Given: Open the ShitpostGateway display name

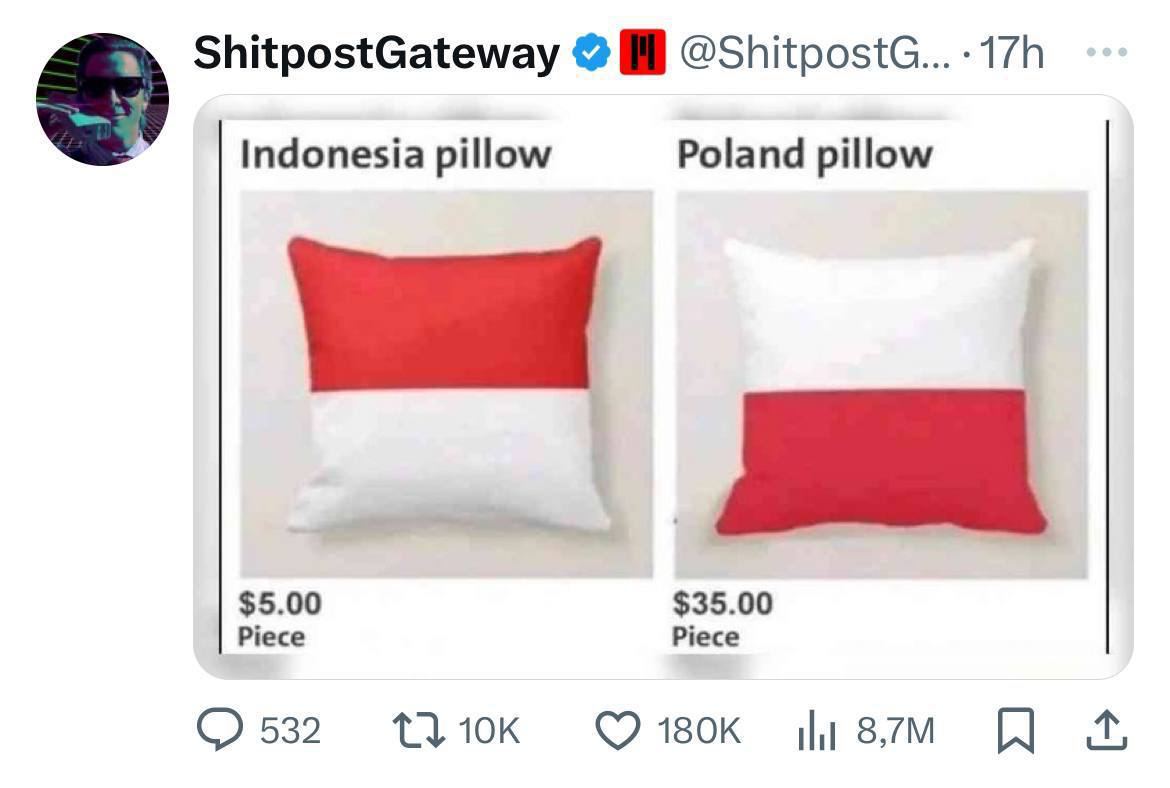Looking at the screenshot, I should click(x=377, y=54).
